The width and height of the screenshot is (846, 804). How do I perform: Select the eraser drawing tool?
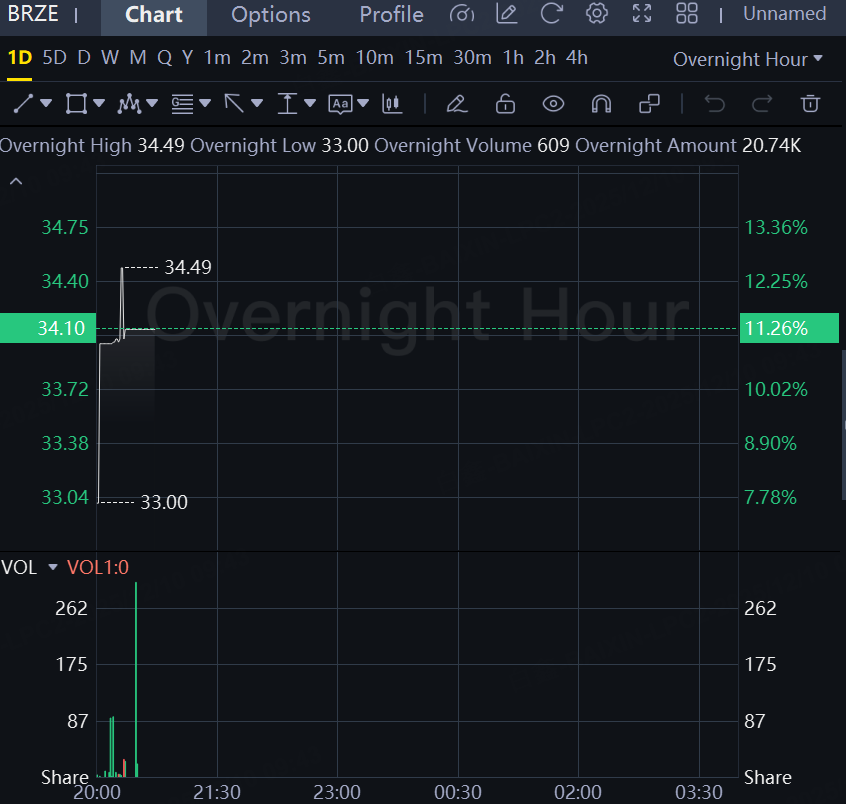pos(457,103)
